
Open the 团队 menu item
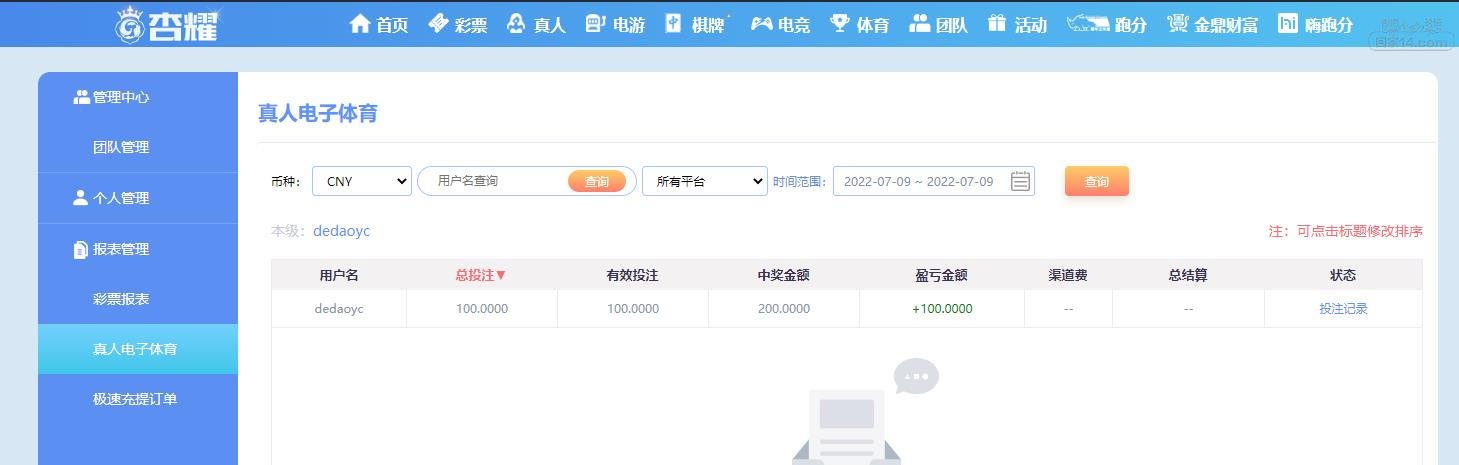[952, 25]
